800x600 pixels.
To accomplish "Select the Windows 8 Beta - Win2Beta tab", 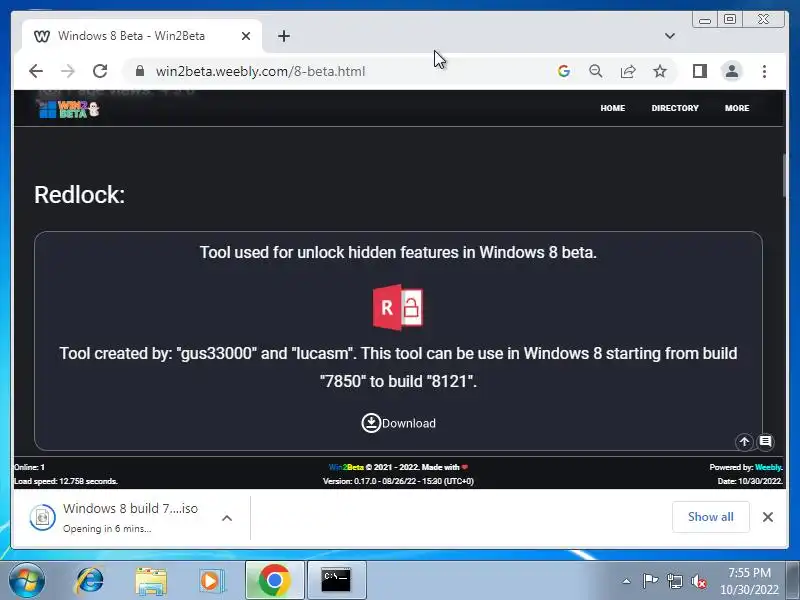I will coord(142,36).
